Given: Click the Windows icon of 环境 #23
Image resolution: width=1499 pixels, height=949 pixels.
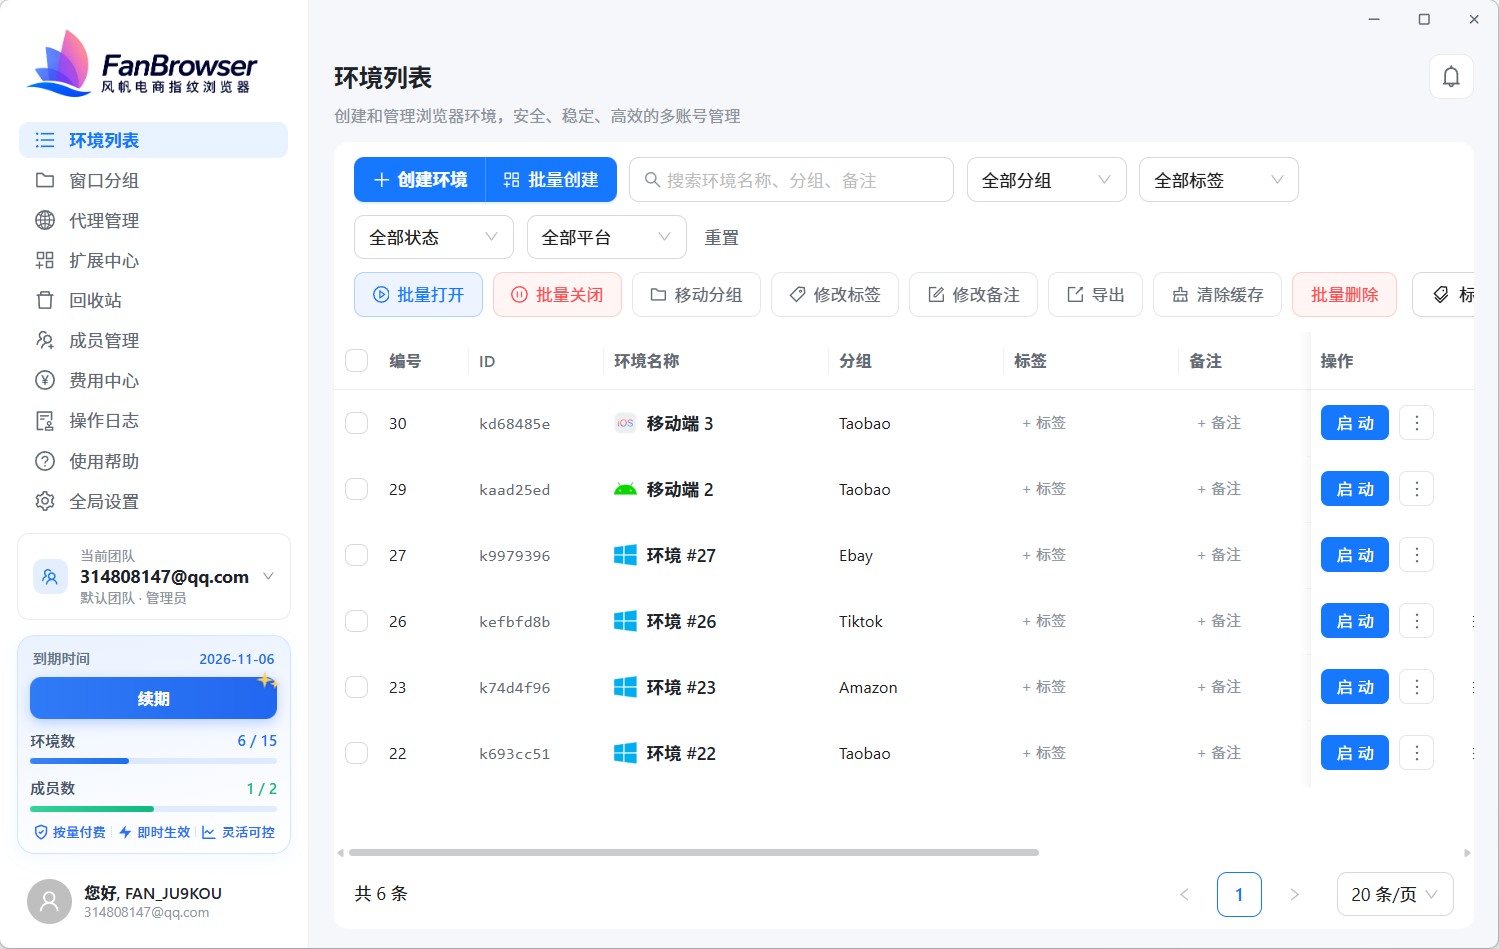Looking at the screenshot, I should 625,687.
